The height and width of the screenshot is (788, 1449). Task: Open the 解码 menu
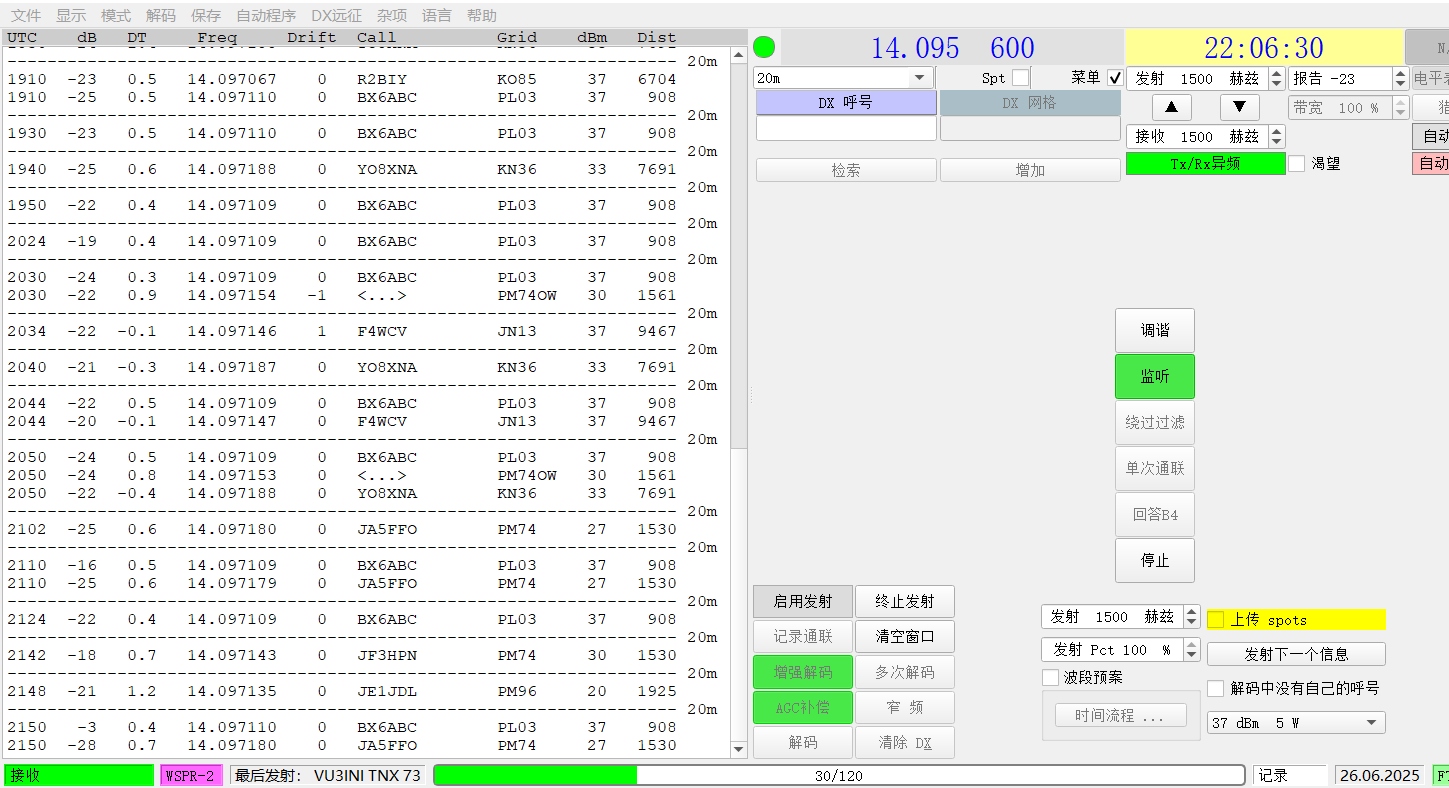click(161, 16)
